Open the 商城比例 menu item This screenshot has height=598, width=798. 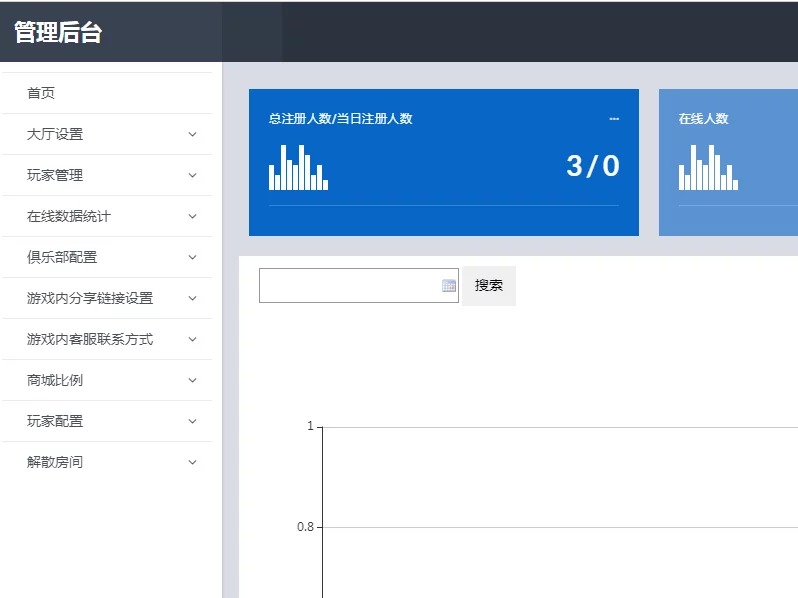point(55,380)
